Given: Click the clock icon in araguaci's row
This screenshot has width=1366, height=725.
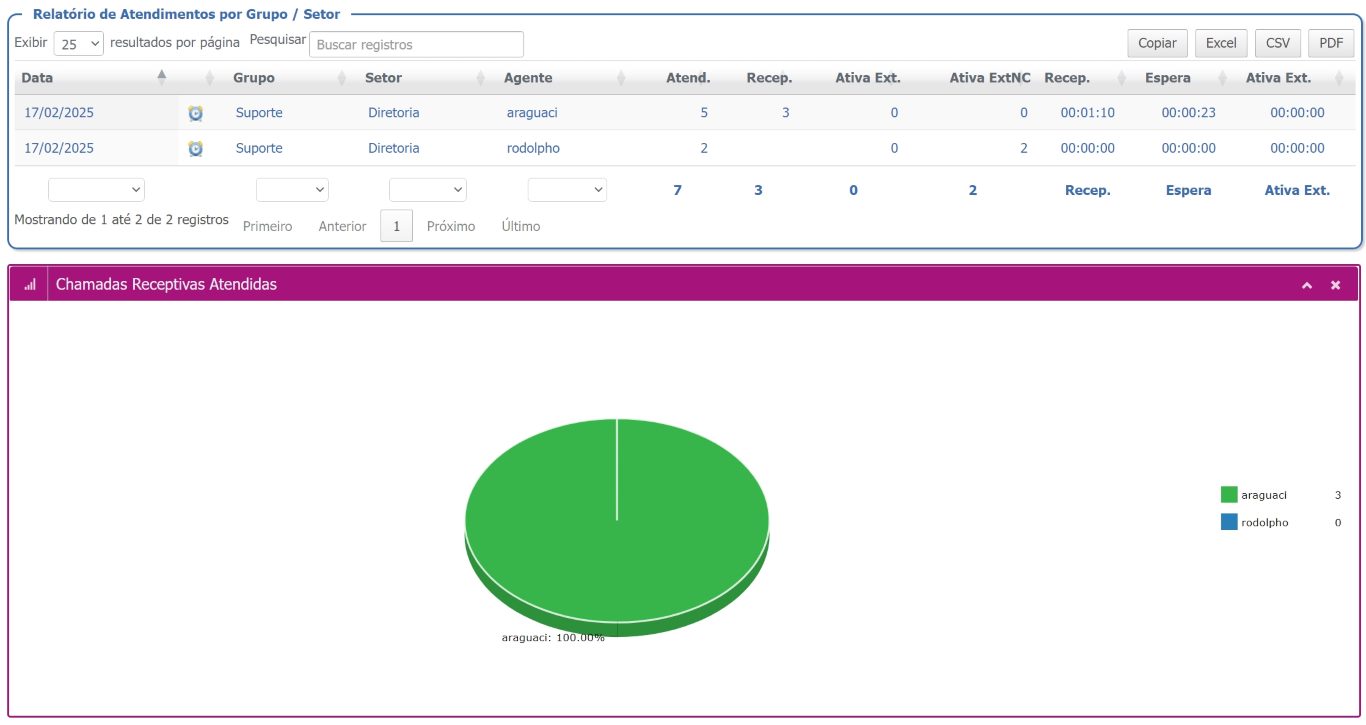Looking at the screenshot, I should point(195,113).
